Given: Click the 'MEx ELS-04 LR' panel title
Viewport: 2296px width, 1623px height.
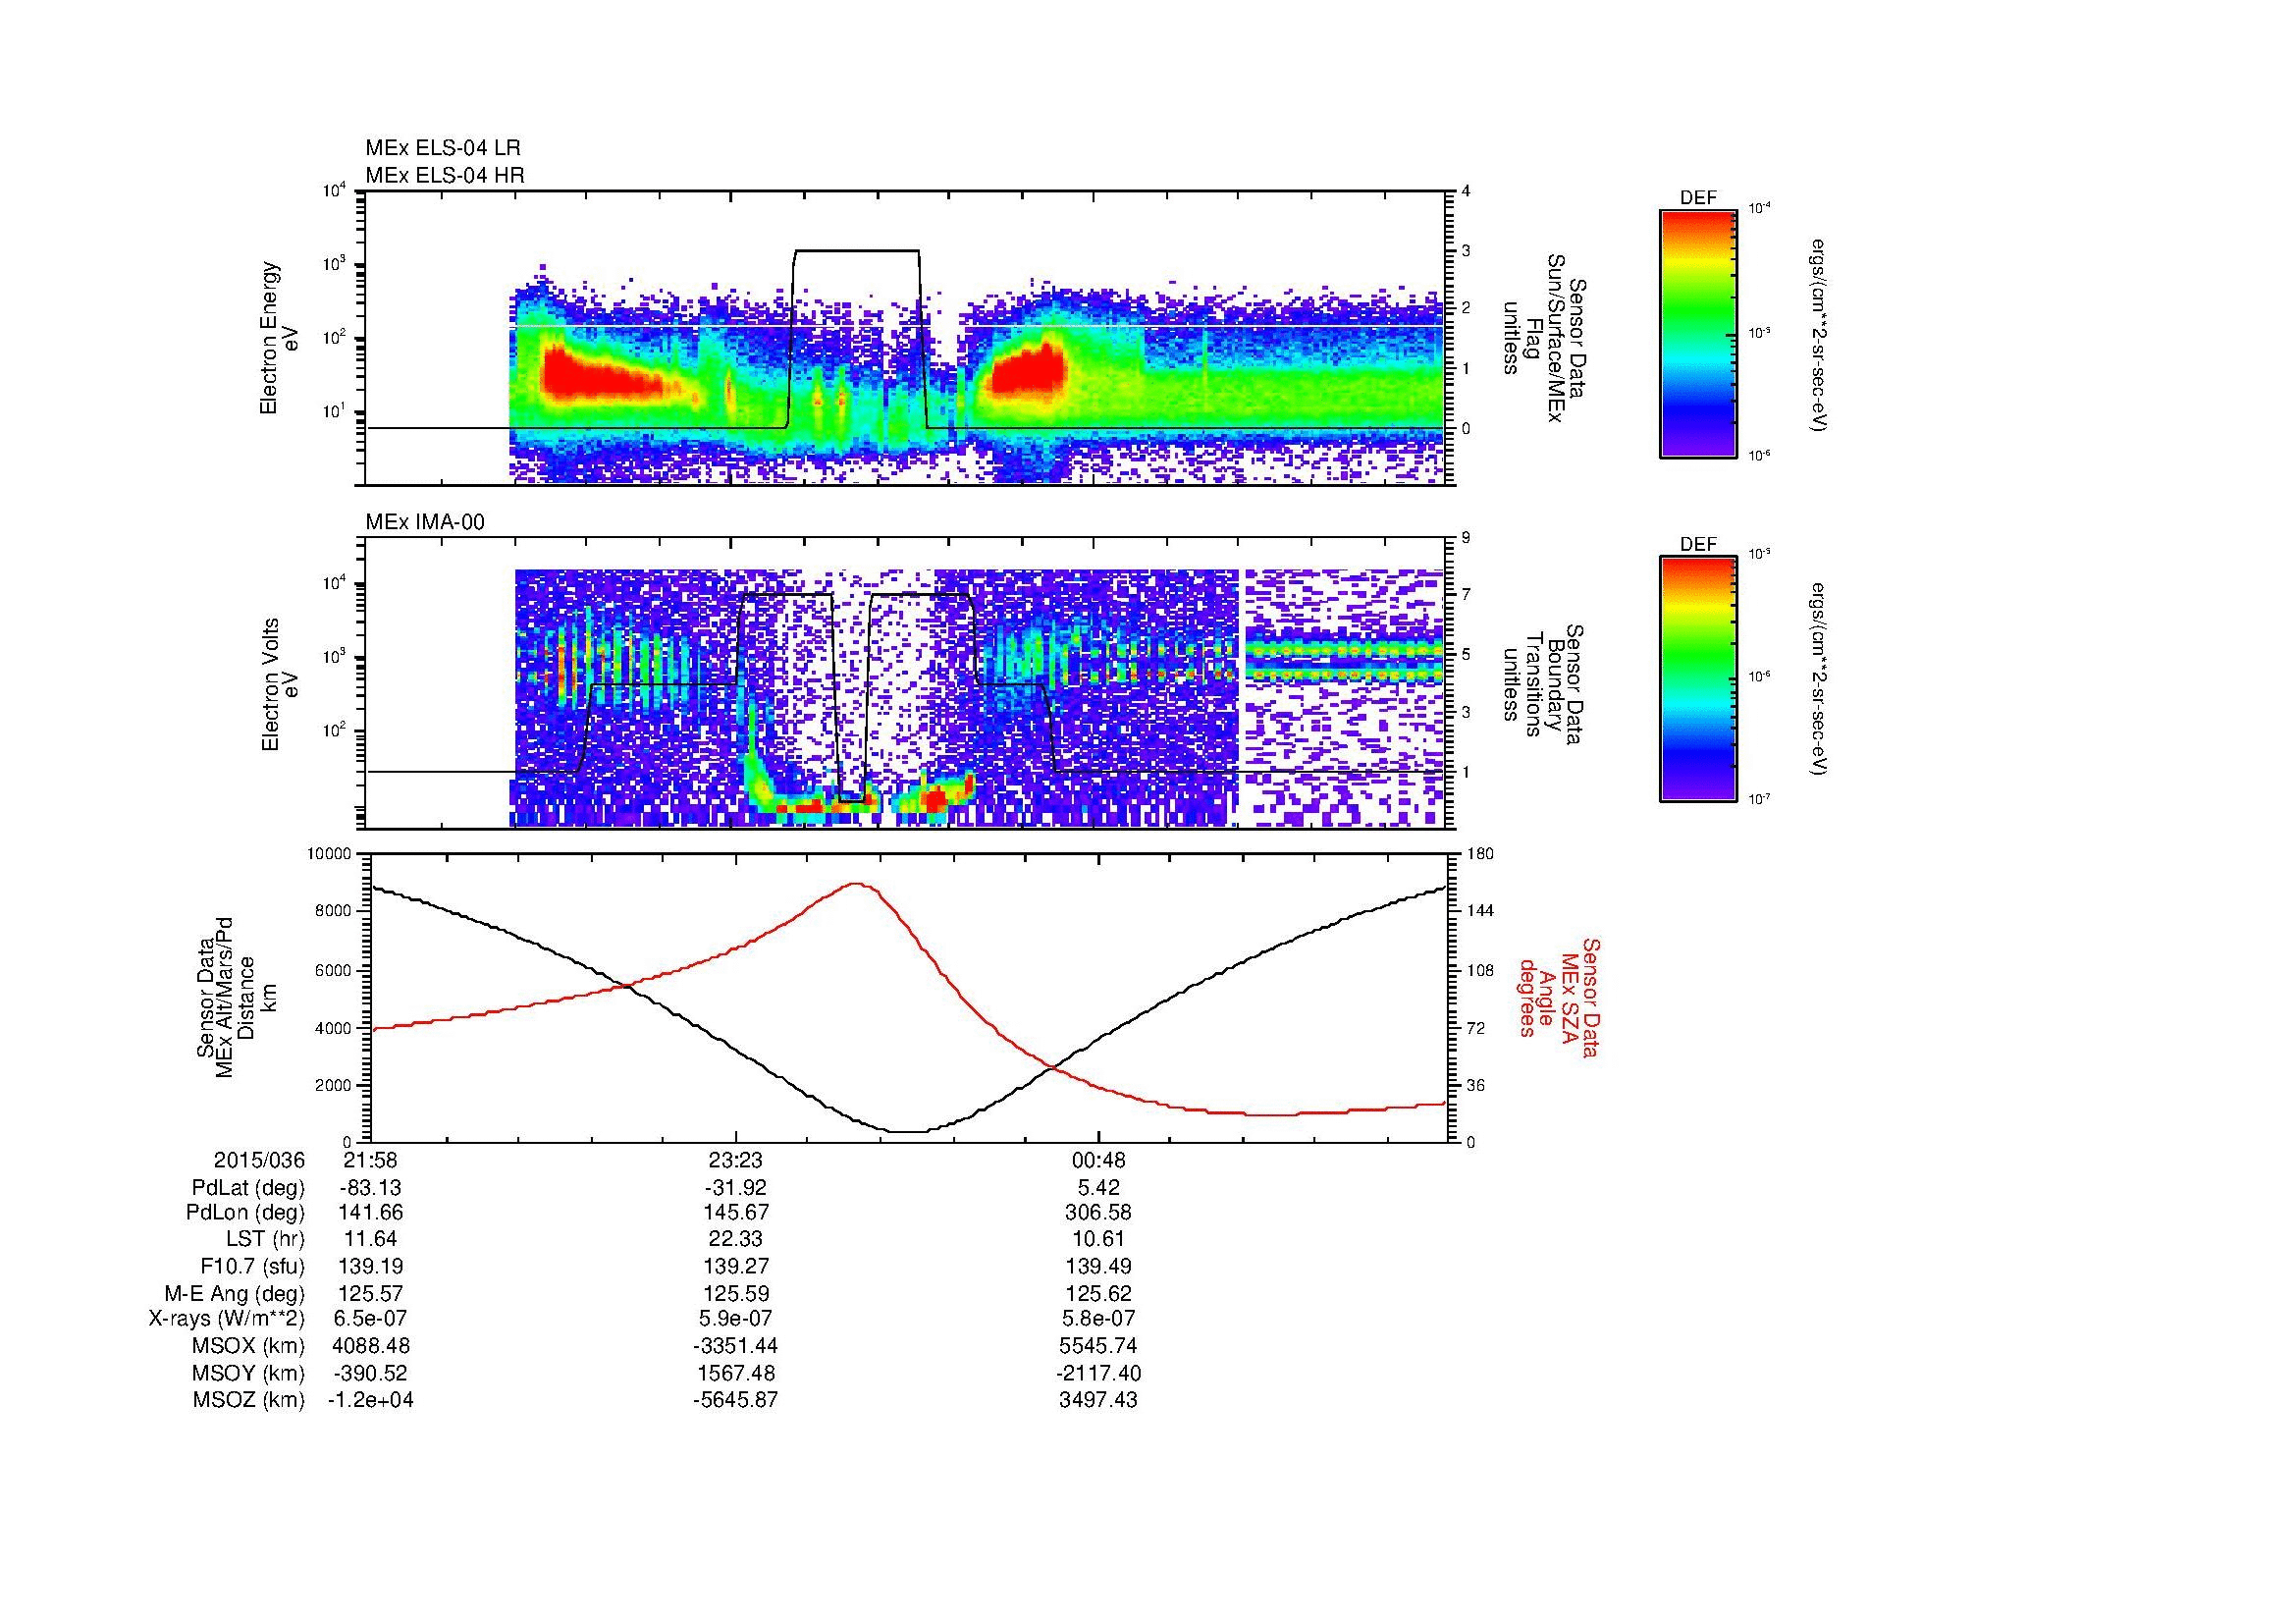Looking at the screenshot, I should click(443, 148).
